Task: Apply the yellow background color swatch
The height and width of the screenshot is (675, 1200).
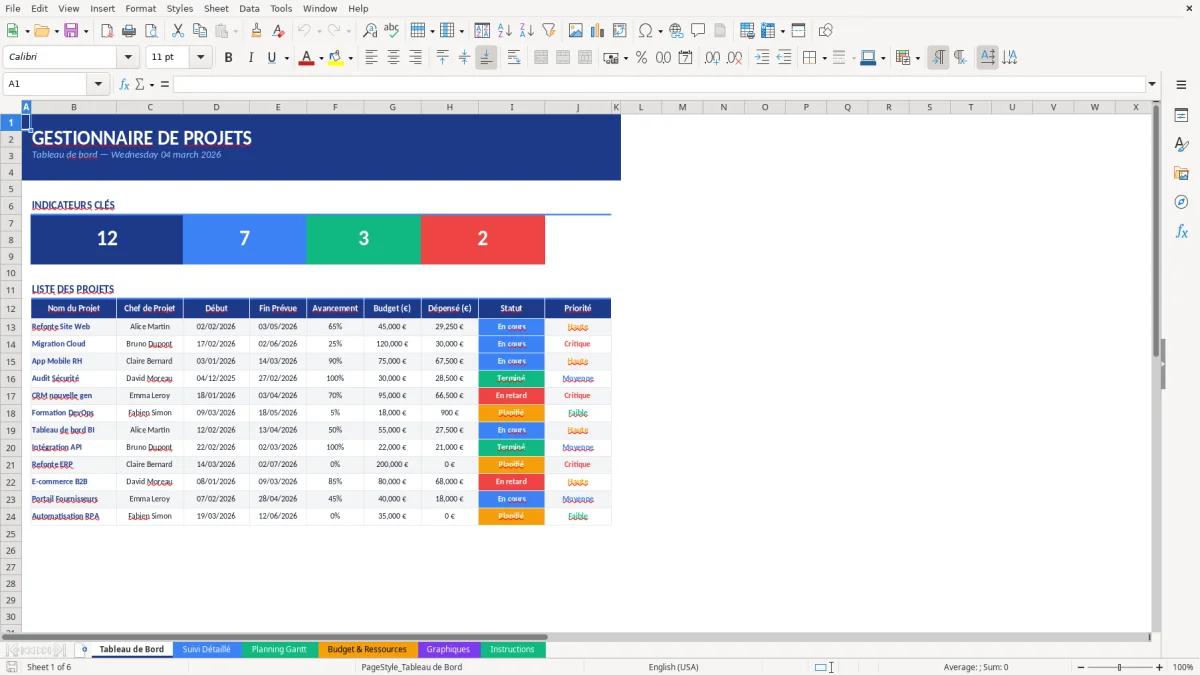Action: [x=336, y=58]
